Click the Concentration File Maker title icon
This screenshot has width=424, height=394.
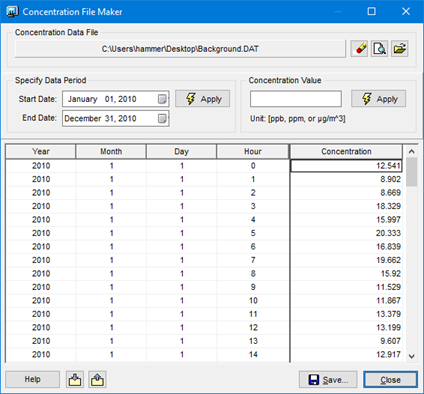coord(12,12)
